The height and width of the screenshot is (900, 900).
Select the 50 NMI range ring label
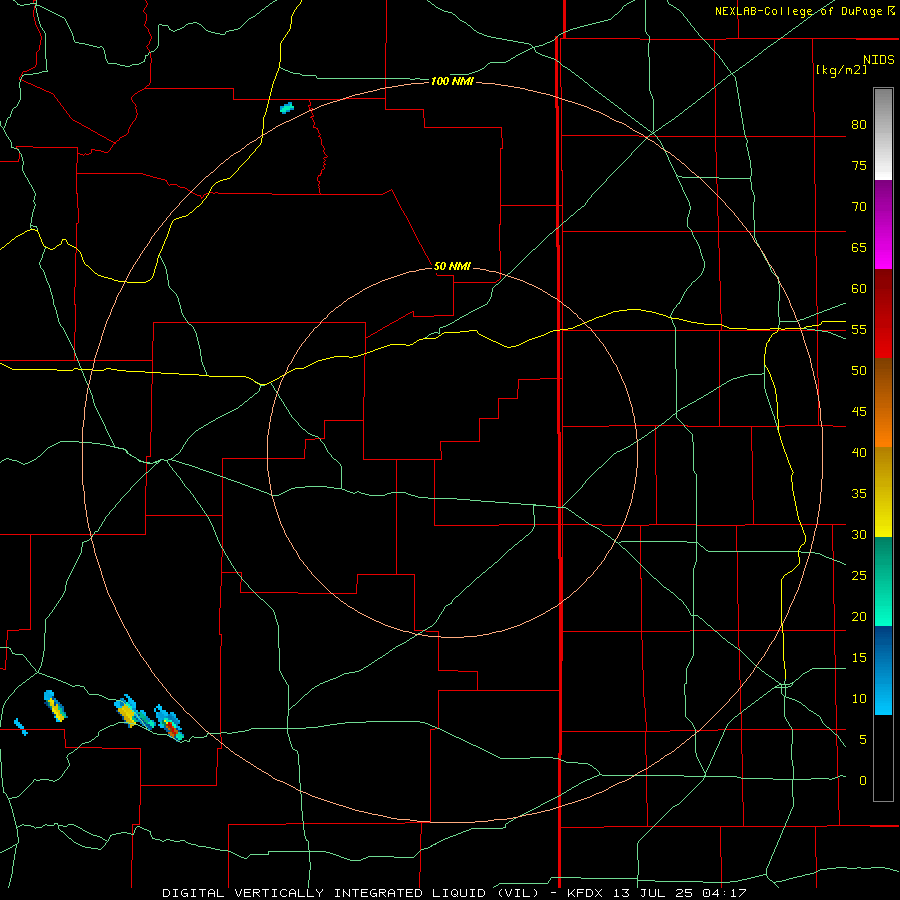click(x=452, y=266)
